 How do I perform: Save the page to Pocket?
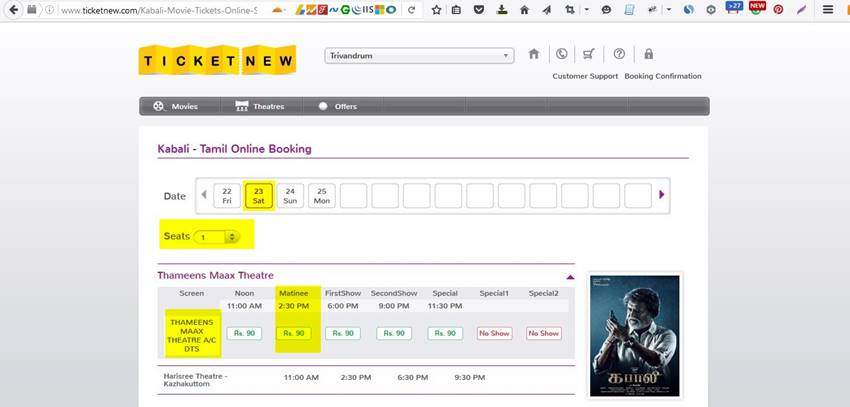pos(479,10)
